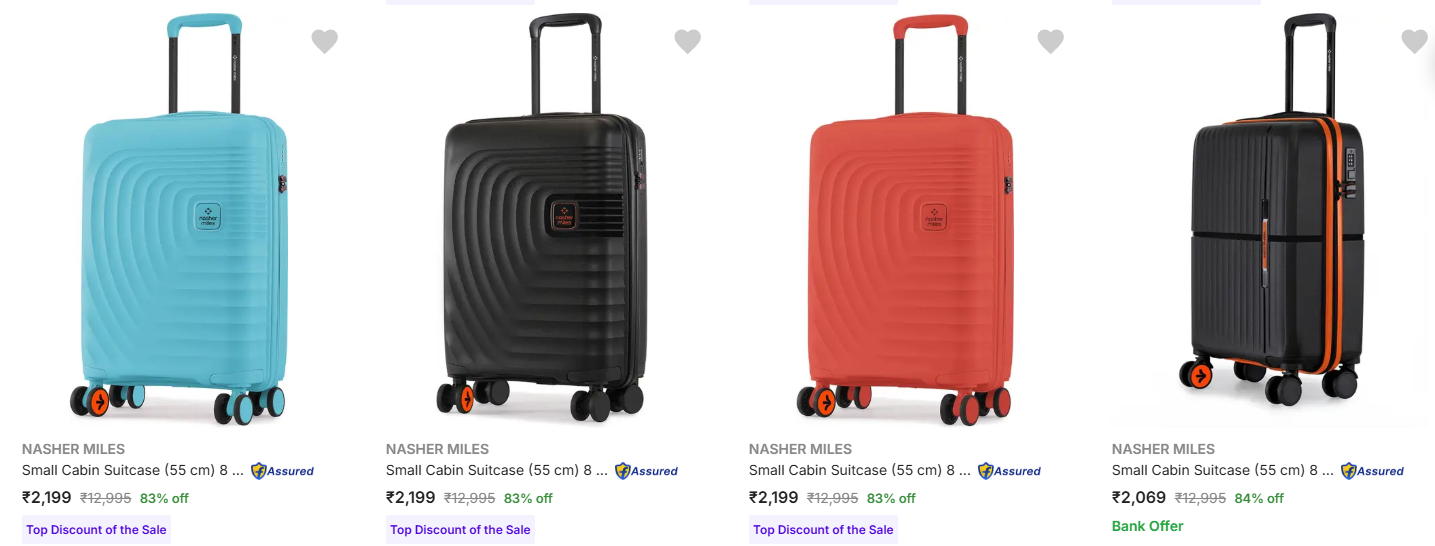Click Top Discount of the Sale tag under the blue suitcase
1435x546 pixels.
(x=96, y=530)
